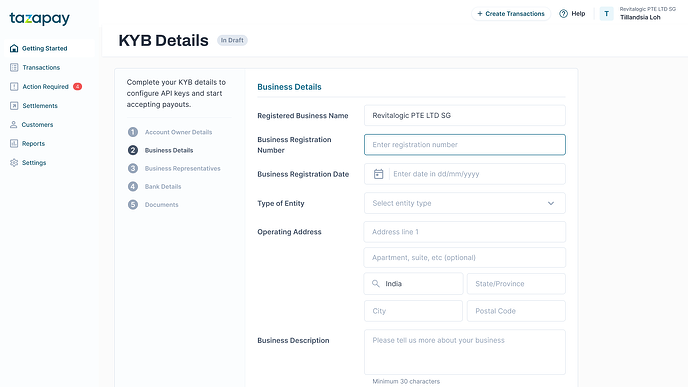Open the Getting Started menu item
Image resolution: width=688 pixels, height=387 pixels.
pyautogui.click(x=44, y=48)
